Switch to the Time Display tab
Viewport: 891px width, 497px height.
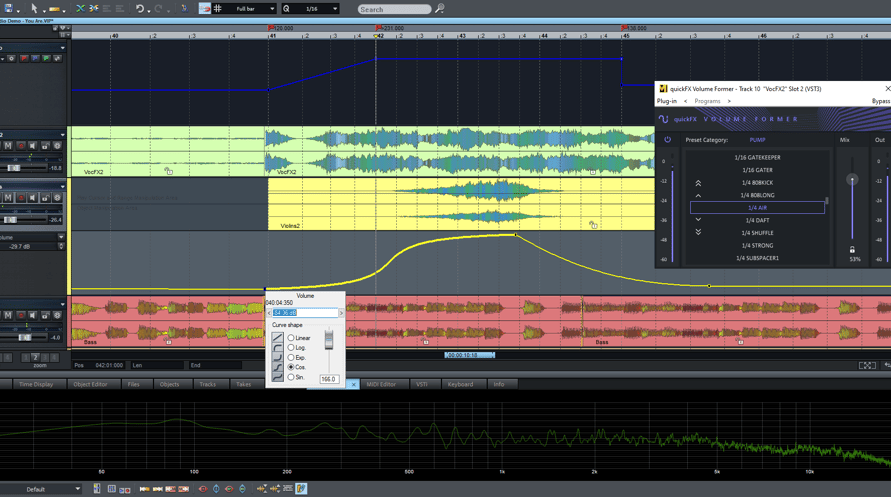36,385
